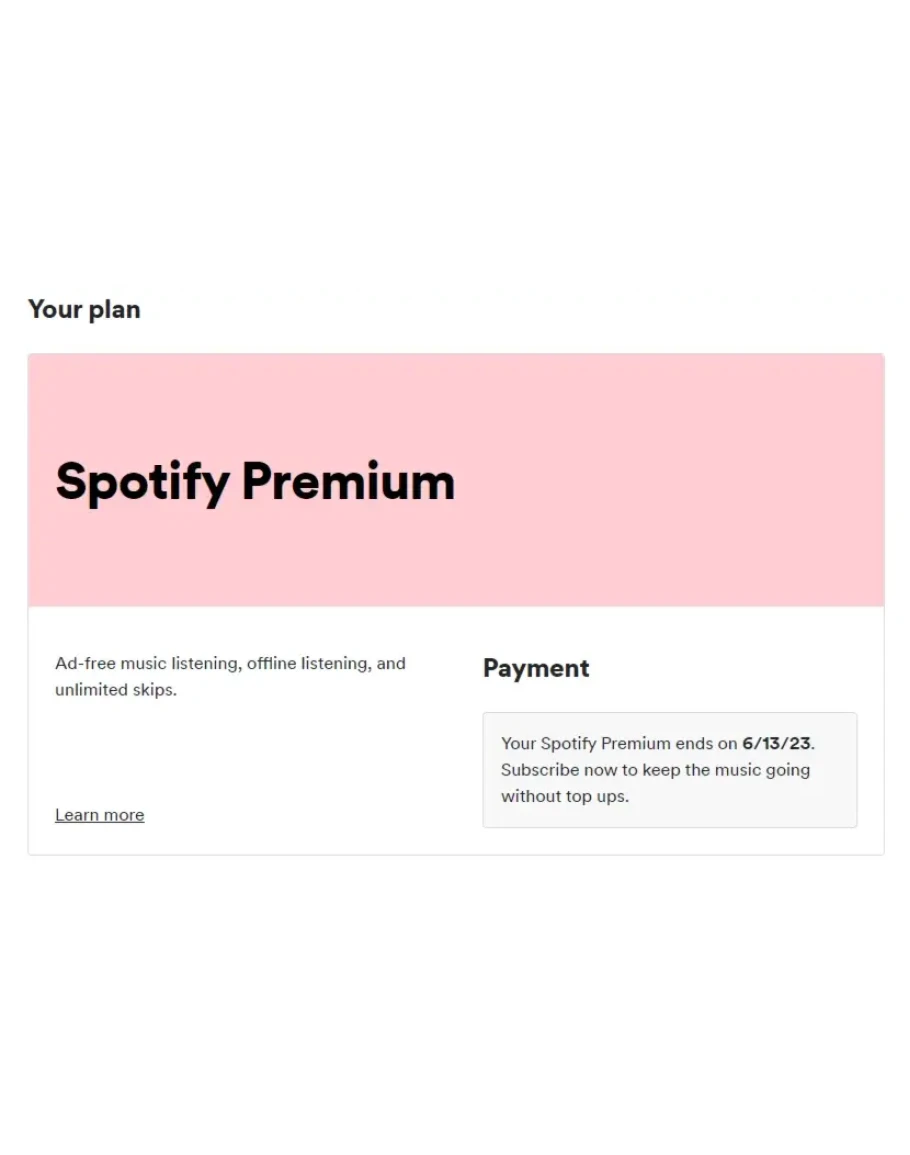This screenshot has width=910, height=1155.
Task: Click the word Payment's section area below notice
Action: (x=669, y=841)
